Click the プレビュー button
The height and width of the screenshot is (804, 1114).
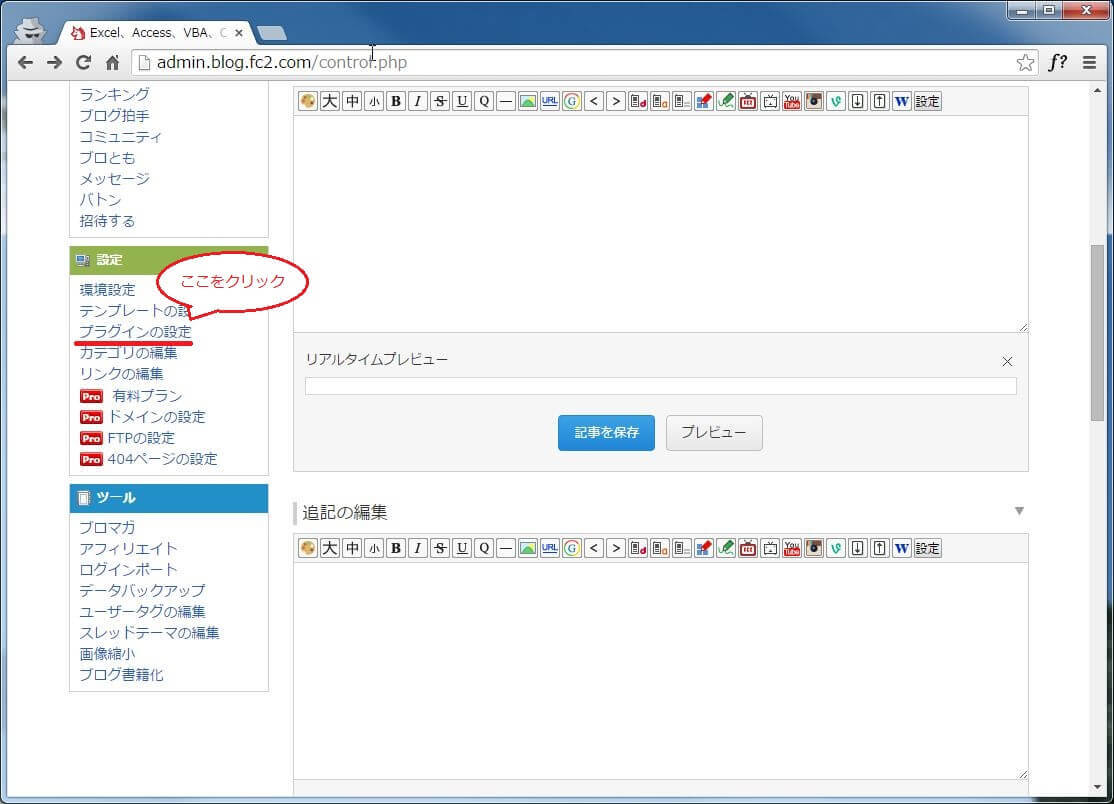[714, 433]
